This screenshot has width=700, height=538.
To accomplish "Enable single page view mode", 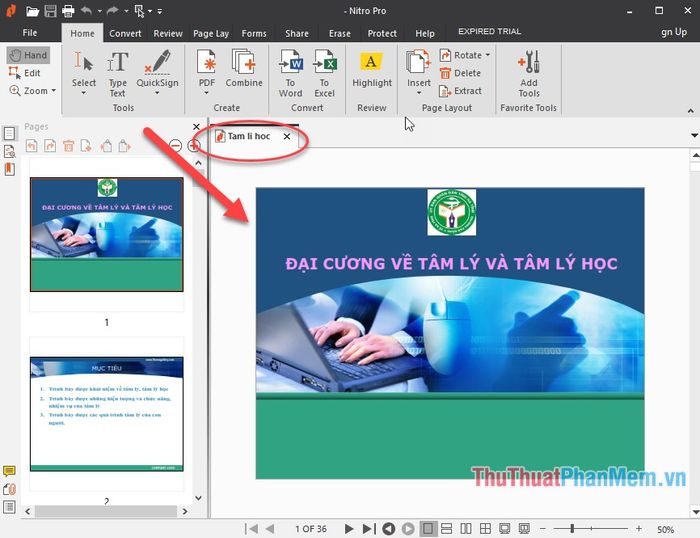I will click(428, 529).
